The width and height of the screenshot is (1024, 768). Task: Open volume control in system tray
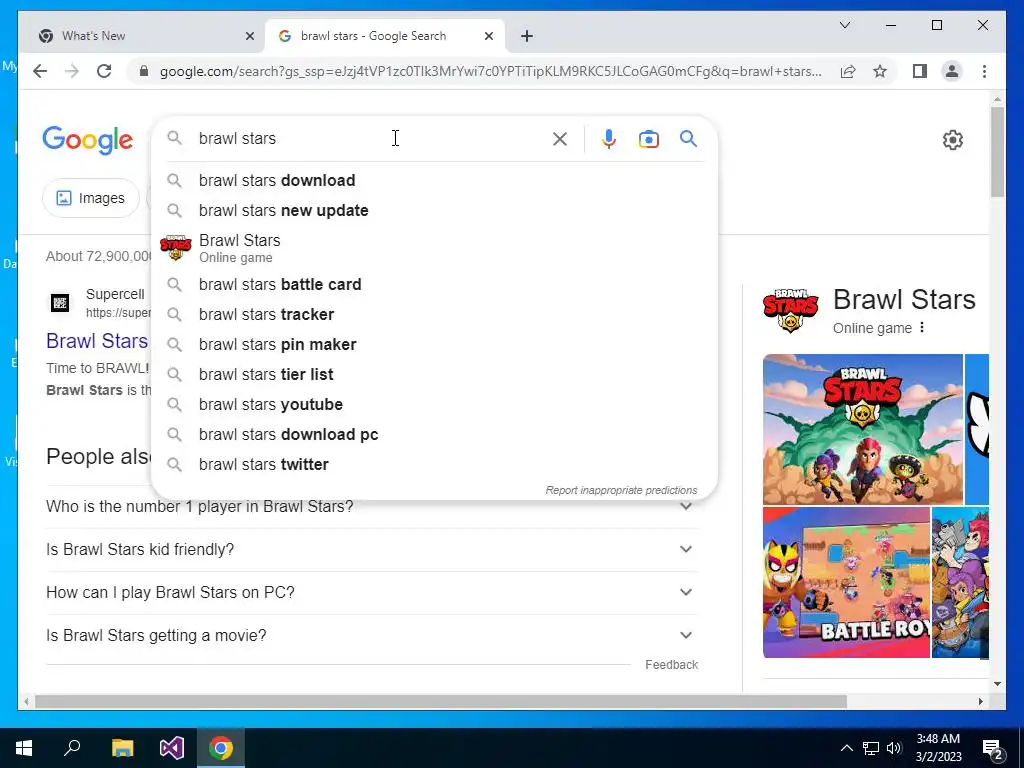tap(894, 748)
